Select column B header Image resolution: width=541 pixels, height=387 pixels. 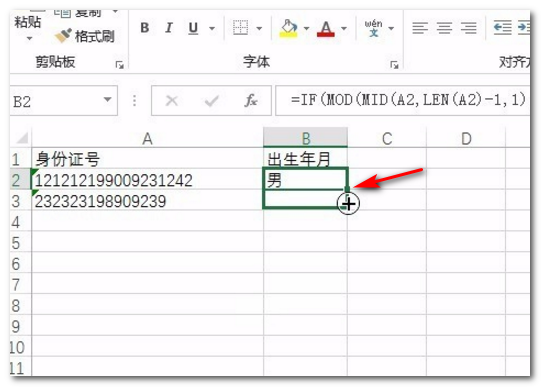coord(305,138)
